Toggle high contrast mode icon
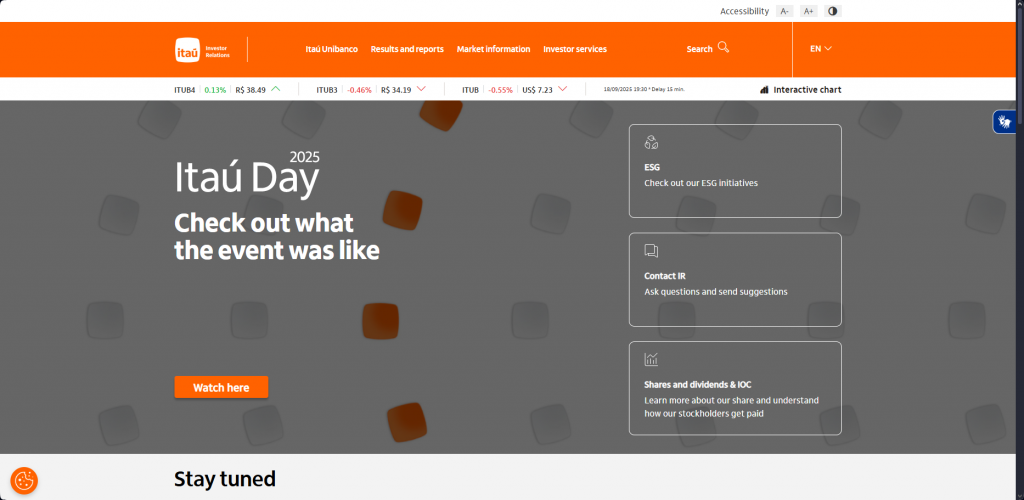This screenshot has width=1024, height=500. (832, 11)
